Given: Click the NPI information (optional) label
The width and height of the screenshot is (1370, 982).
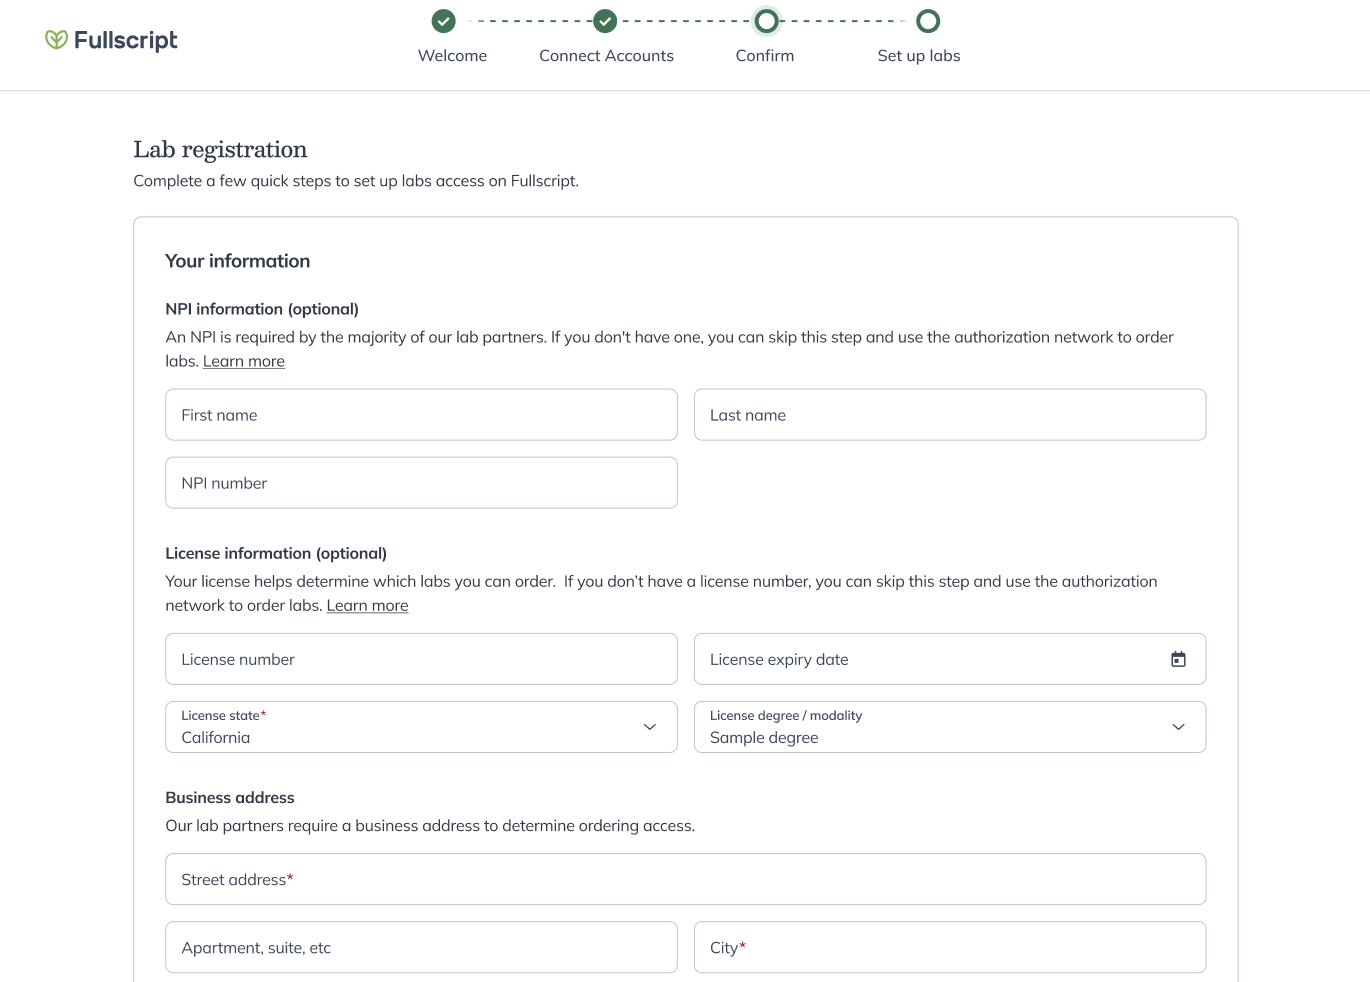Looking at the screenshot, I should pyautogui.click(x=262, y=309).
